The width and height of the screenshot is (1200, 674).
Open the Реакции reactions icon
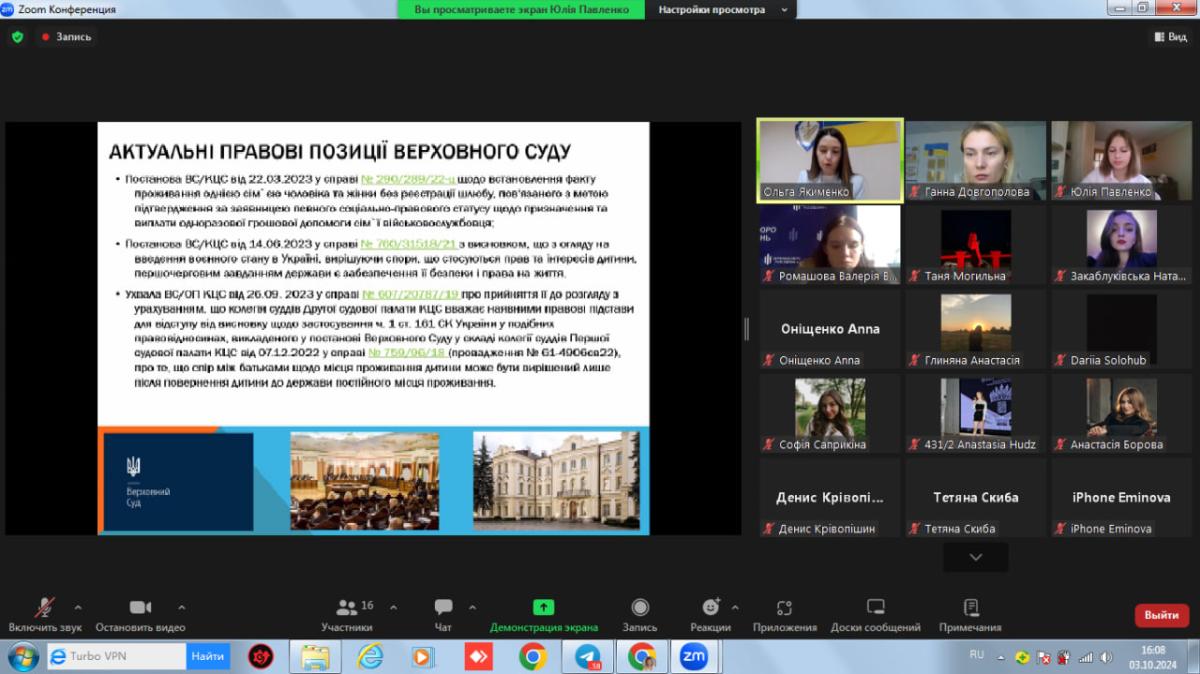coord(710,607)
